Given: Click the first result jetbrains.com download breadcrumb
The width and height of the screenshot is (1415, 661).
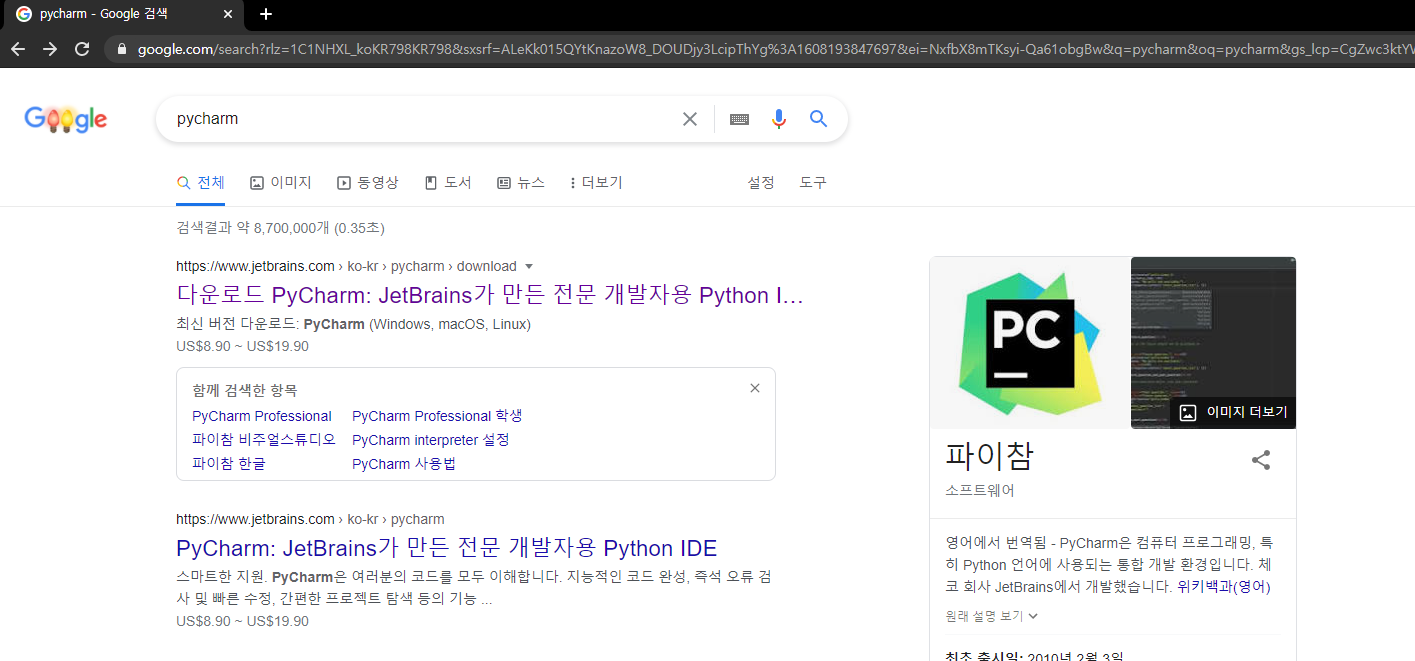Looking at the screenshot, I should point(346,266).
